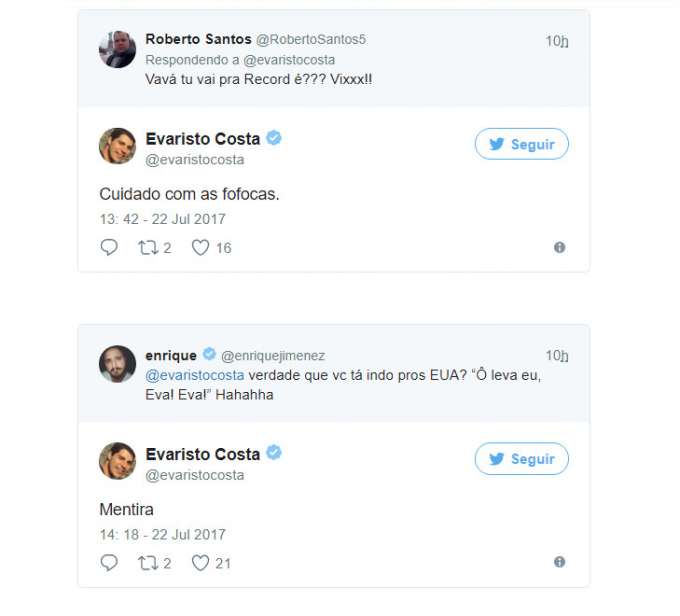Open enrique's profile avatar

[117, 364]
